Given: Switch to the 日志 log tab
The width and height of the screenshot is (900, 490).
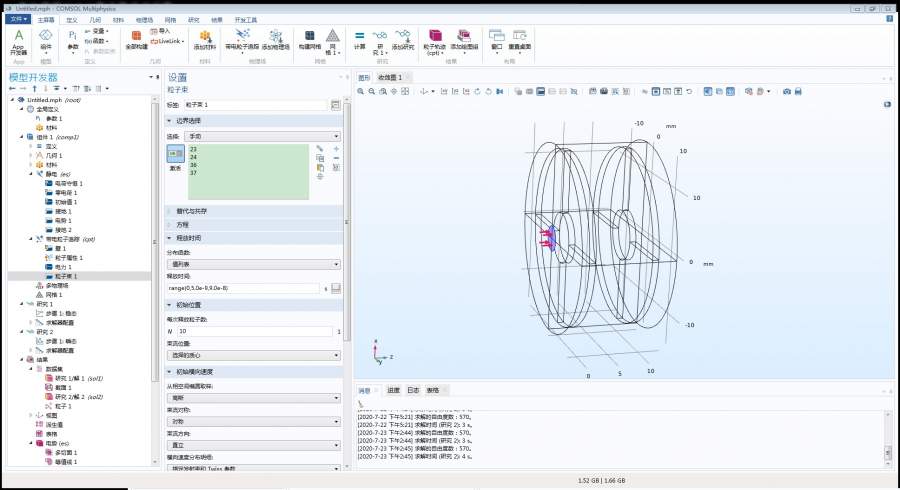Looking at the screenshot, I should pyautogui.click(x=412, y=390).
